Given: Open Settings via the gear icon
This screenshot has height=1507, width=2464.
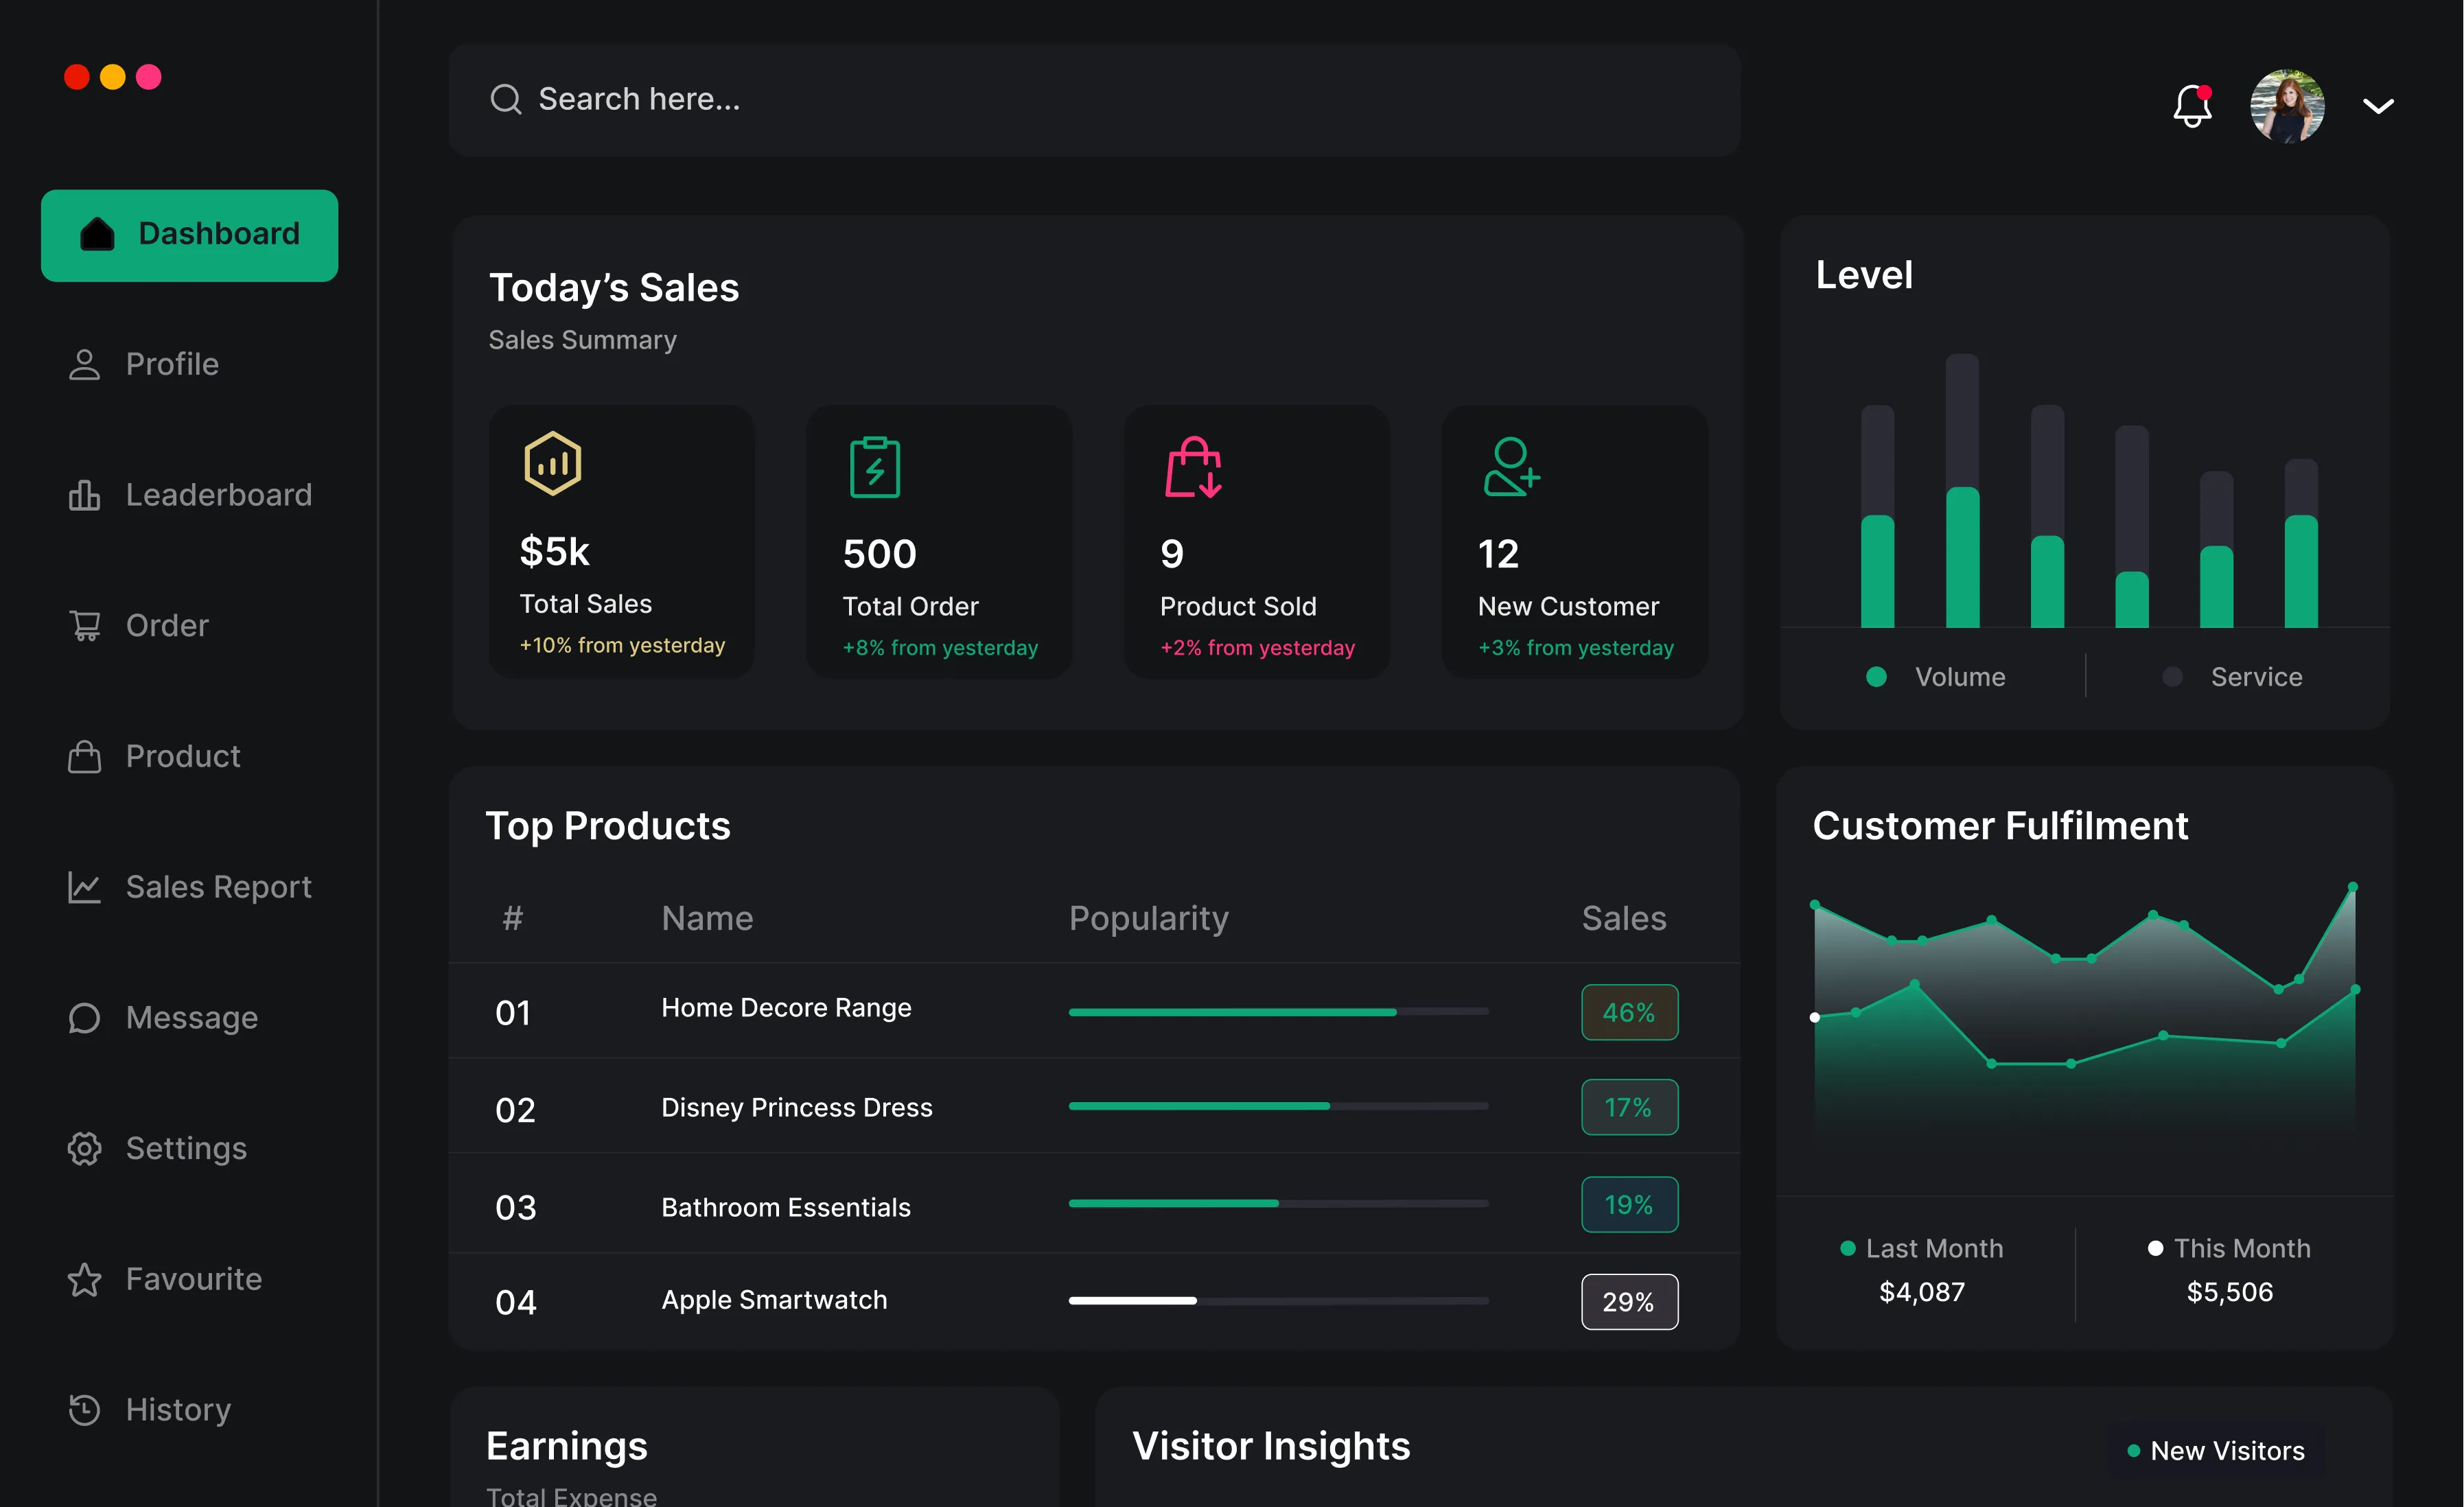Looking at the screenshot, I should click(x=84, y=1148).
